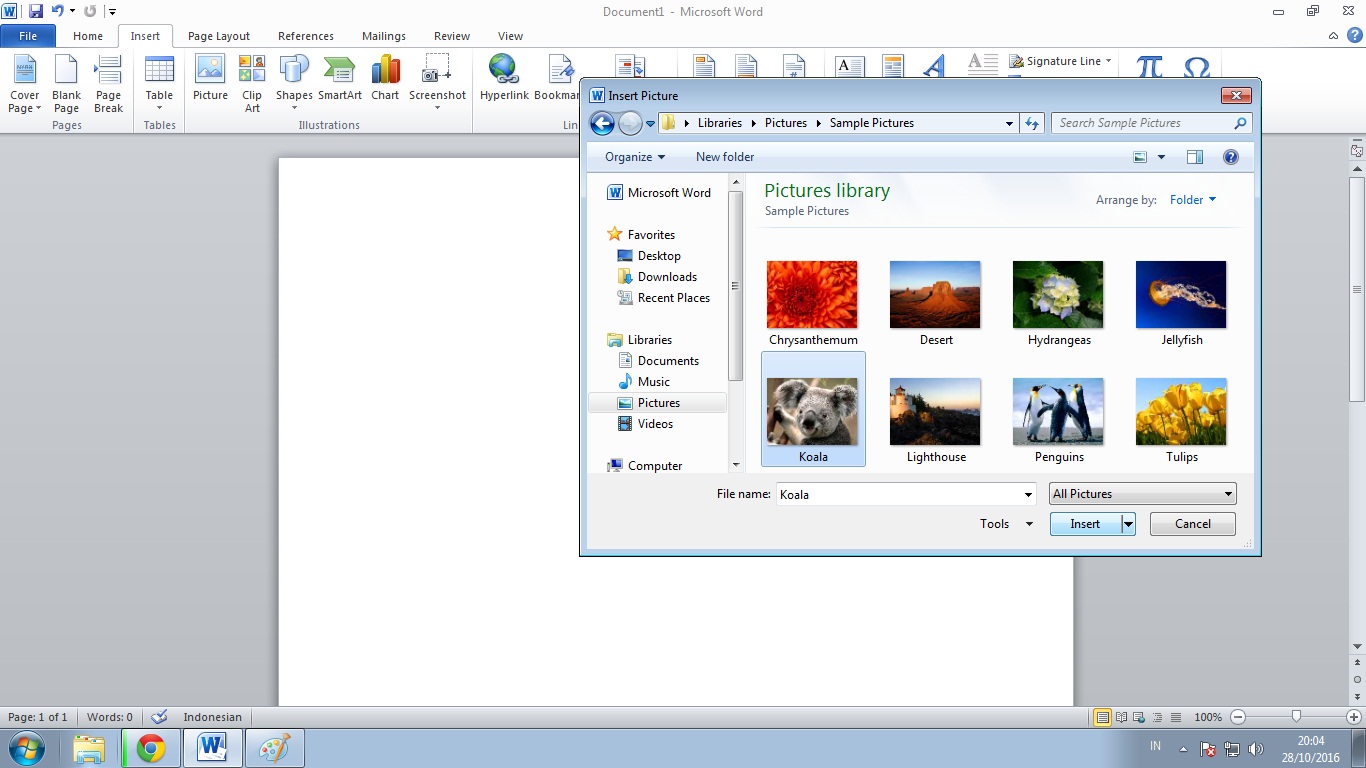Switch to Full Screen Reading view
Image resolution: width=1366 pixels, height=768 pixels.
click(1122, 717)
